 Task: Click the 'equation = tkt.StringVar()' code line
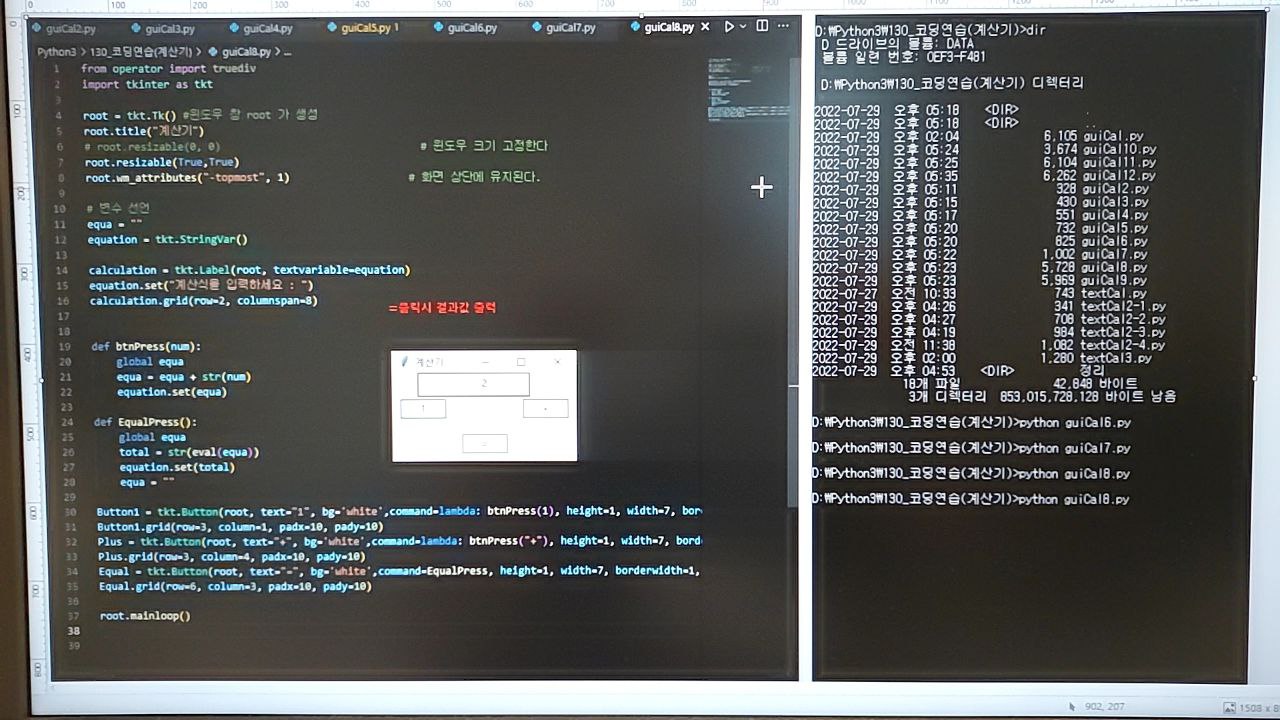click(x=167, y=239)
